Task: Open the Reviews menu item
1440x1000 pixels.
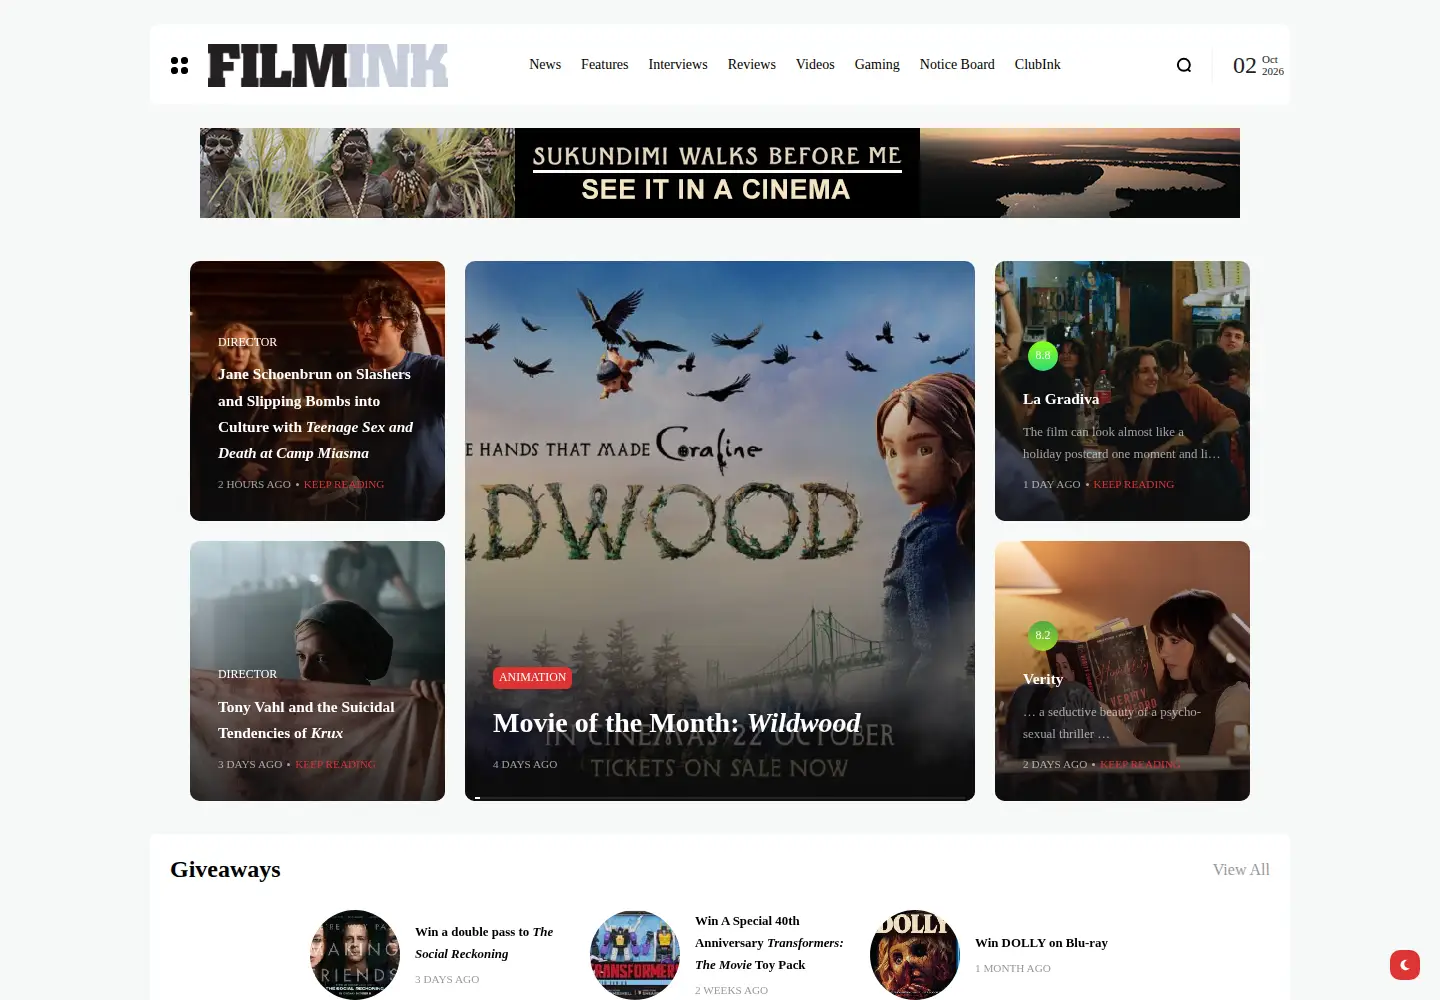Action: click(752, 64)
